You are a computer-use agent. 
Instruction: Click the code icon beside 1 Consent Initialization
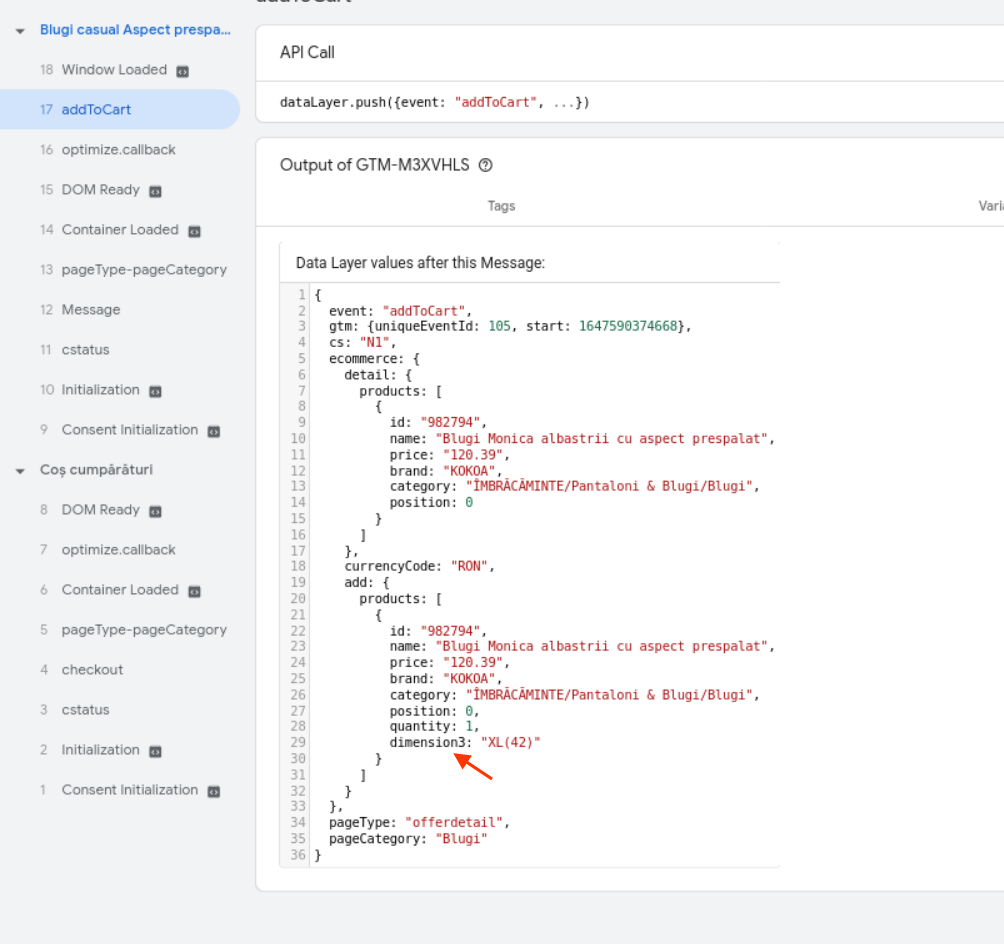pos(213,792)
